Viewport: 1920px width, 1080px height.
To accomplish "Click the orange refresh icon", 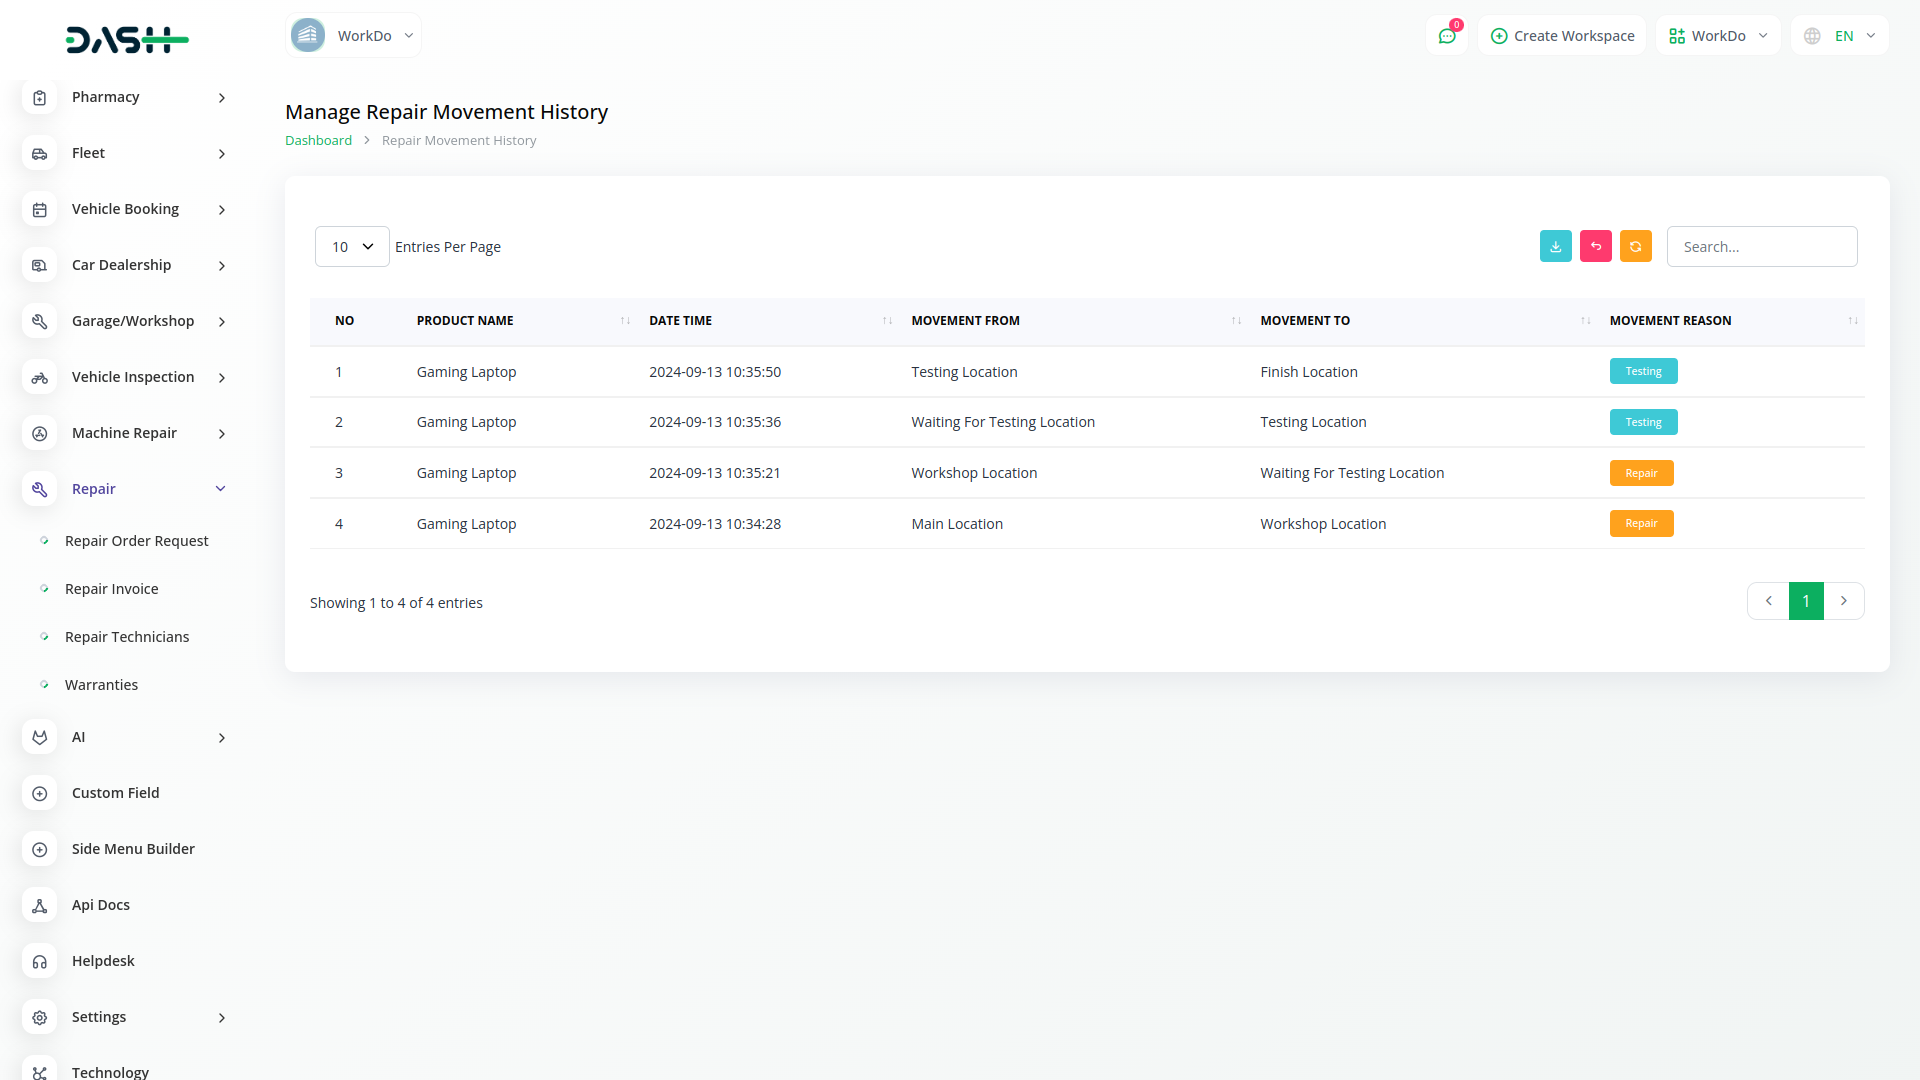I will coord(1635,246).
